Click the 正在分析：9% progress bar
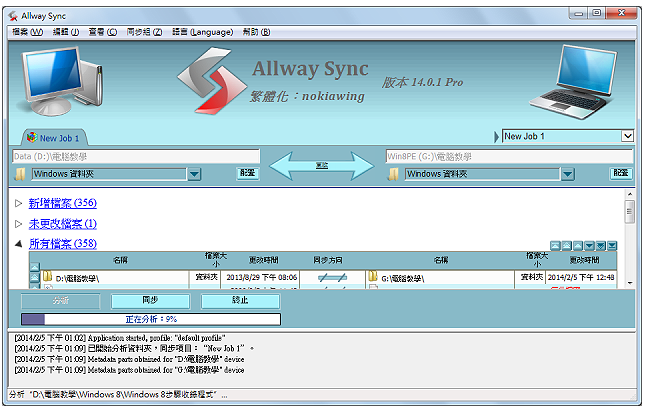This screenshot has width=645, height=406. tap(151, 319)
